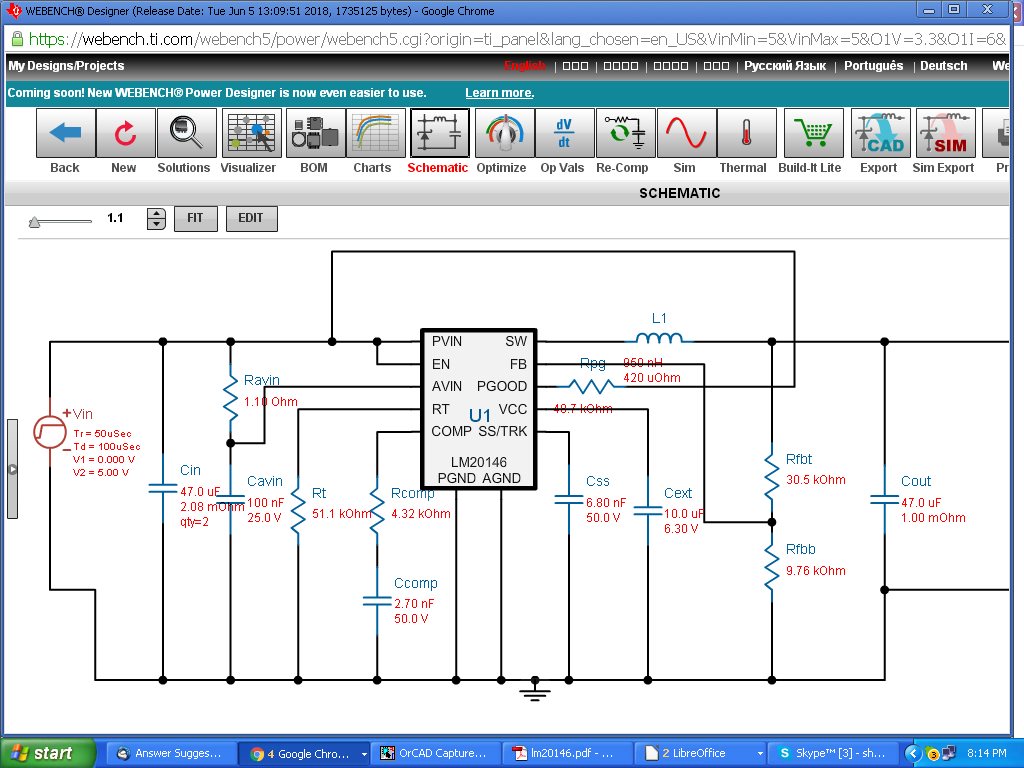Viewport: 1024px width, 768px height.
Task: Open the Windows start button
Action: click(x=47, y=753)
